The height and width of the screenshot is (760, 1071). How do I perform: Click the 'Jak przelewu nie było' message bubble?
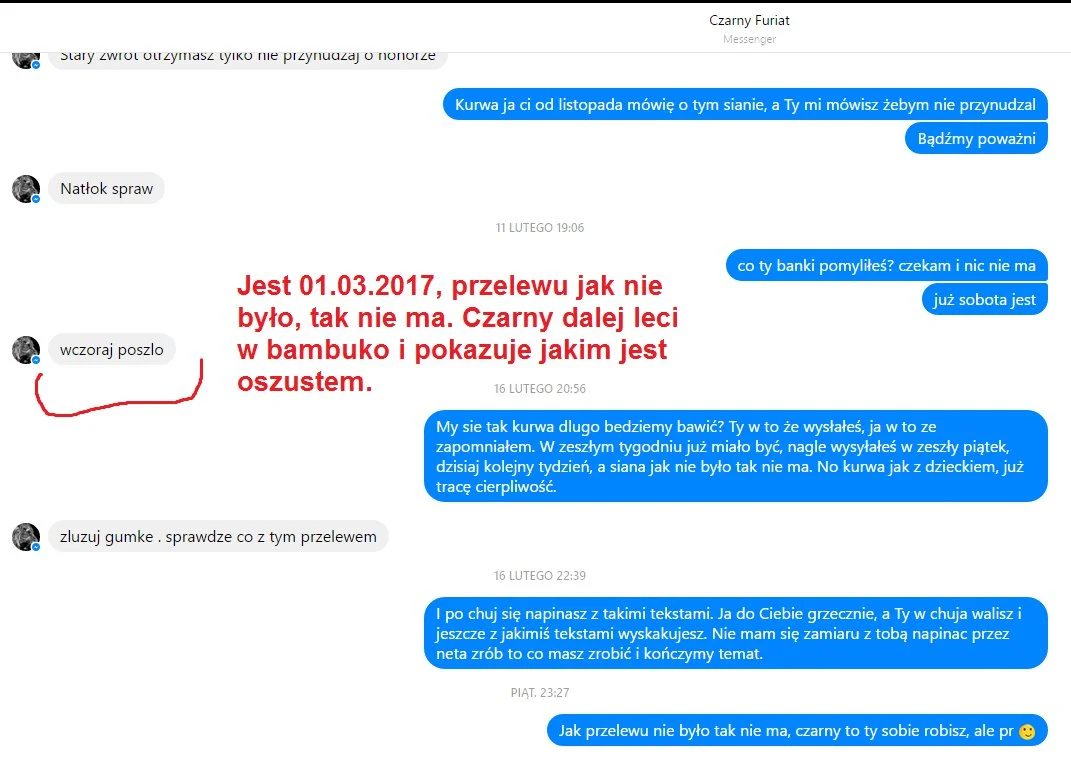tap(797, 731)
